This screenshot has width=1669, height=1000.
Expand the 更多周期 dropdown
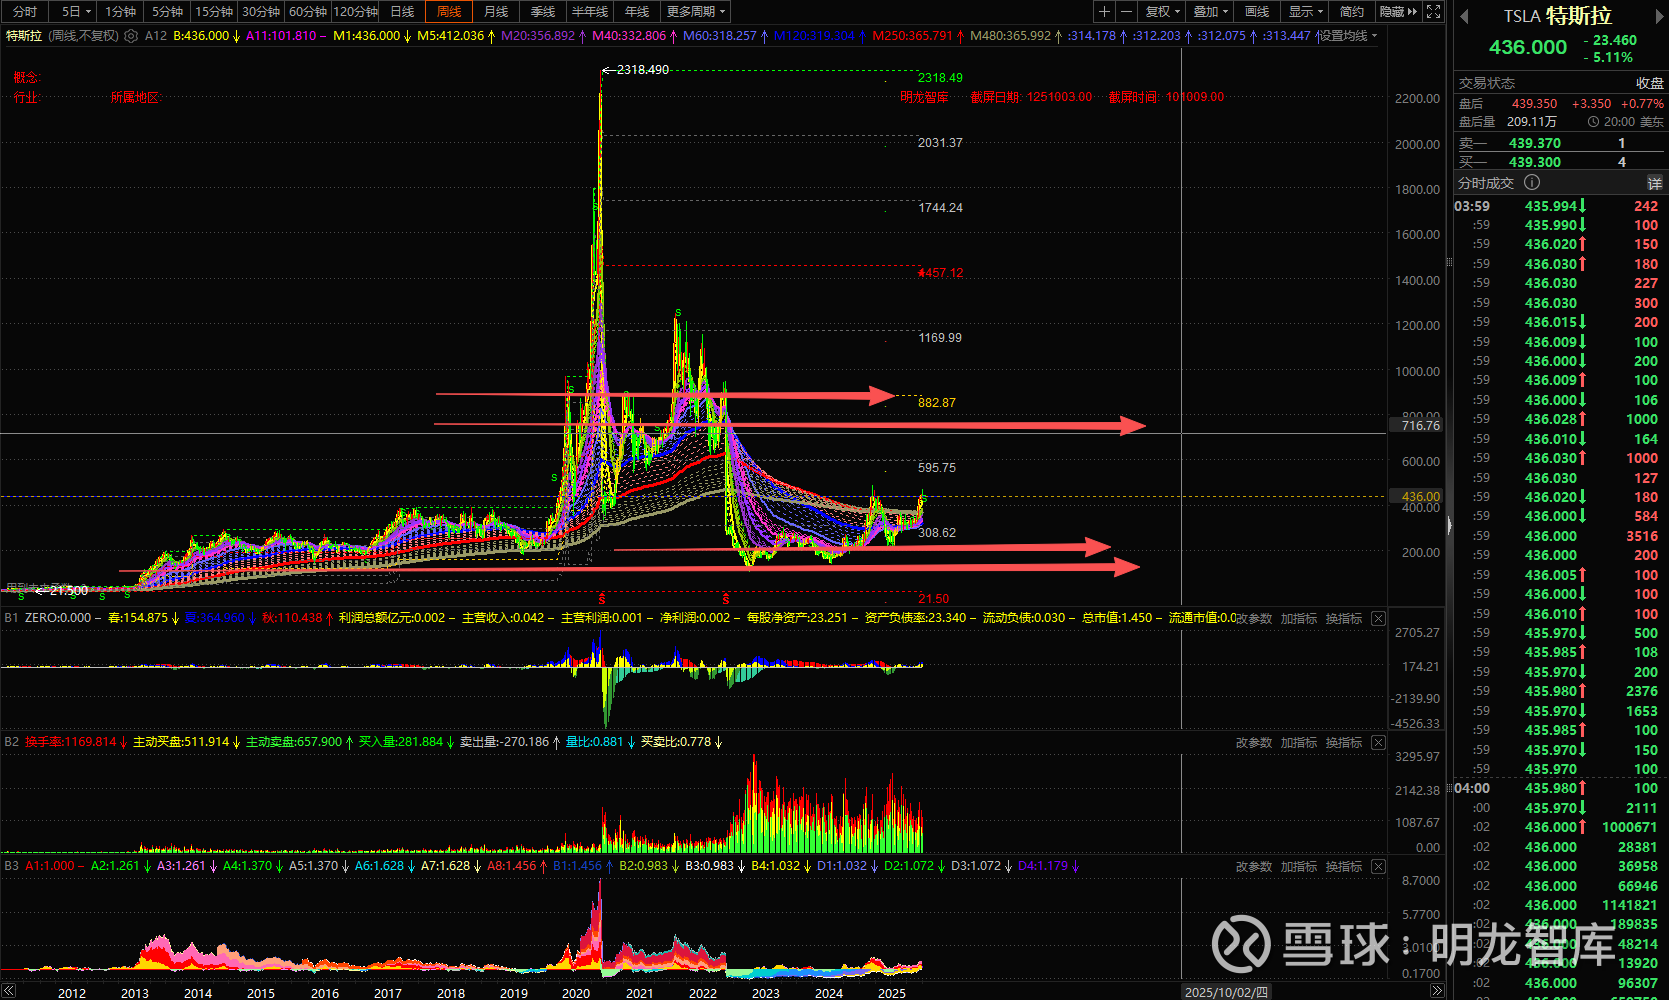coord(695,12)
